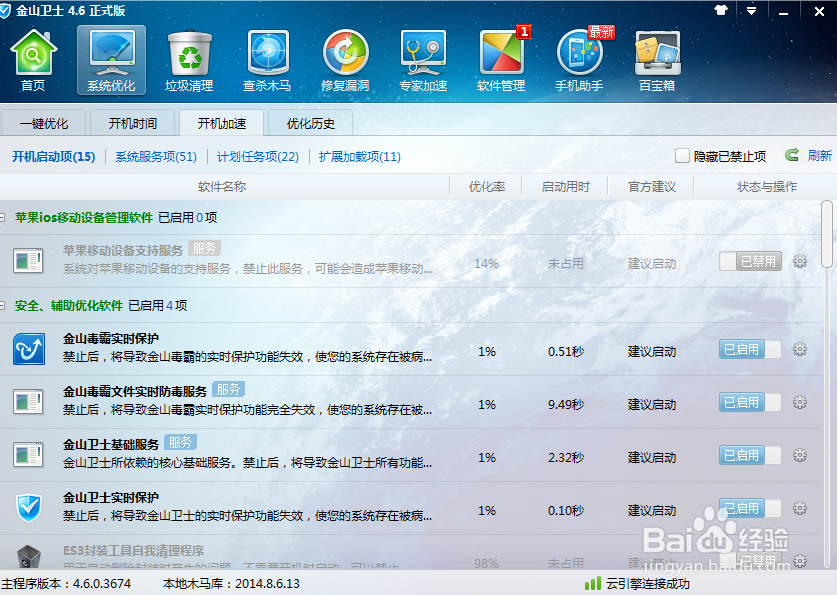Viewport: 837px width, 595px height.
Task: Click the 0.51秒 startup time value
Action: (566, 352)
